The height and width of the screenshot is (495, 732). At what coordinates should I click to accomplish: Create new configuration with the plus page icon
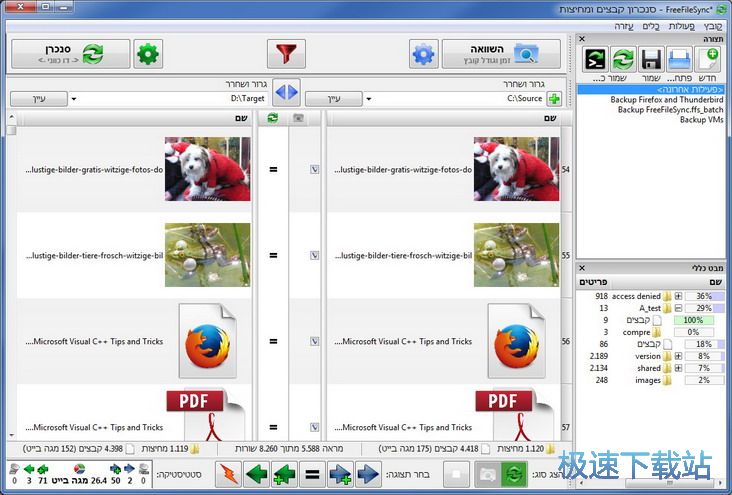coord(707,59)
